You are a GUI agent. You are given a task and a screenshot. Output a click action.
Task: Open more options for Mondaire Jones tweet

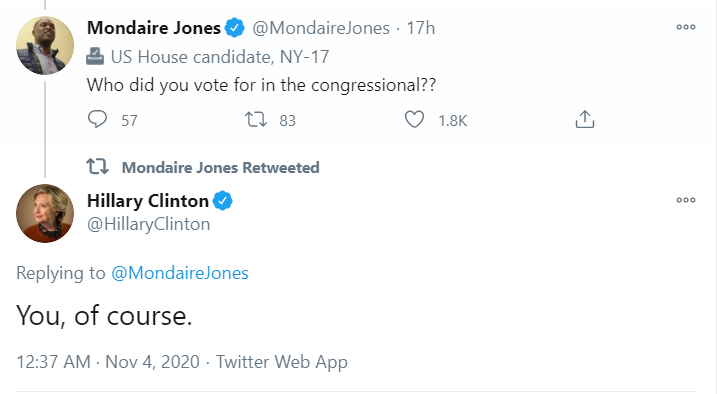click(686, 27)
